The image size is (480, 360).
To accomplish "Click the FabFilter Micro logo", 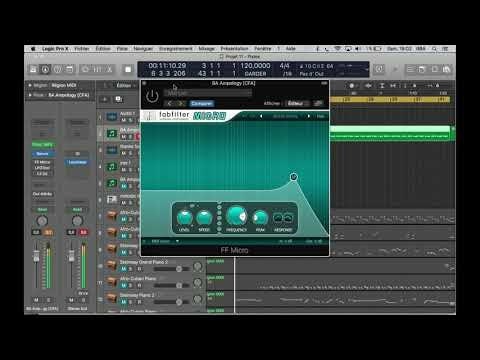I will 192,116.
